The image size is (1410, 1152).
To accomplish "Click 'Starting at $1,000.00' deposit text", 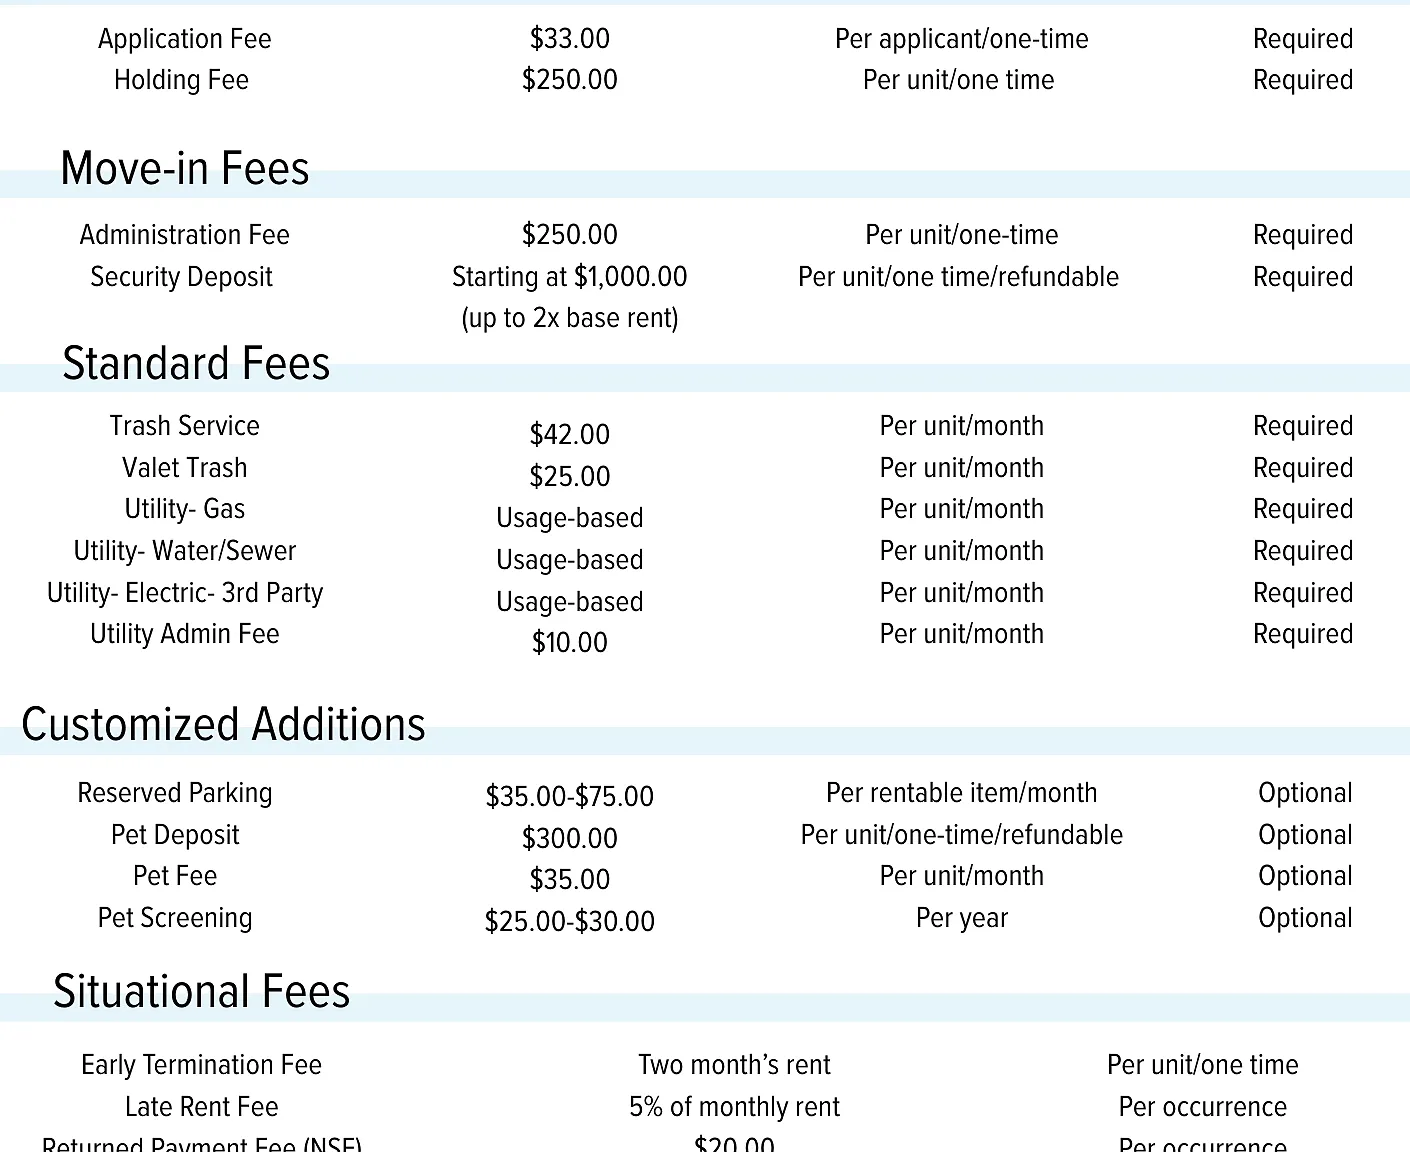I will pyautogui.click(x=570, y=277).
